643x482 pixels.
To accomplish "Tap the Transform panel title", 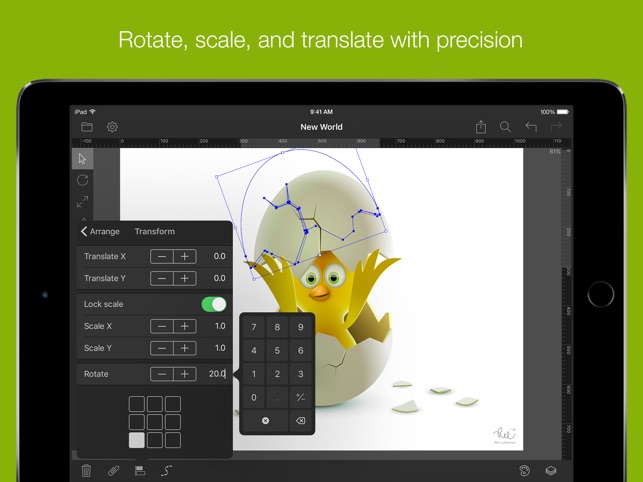I will (x=155, y=231).
